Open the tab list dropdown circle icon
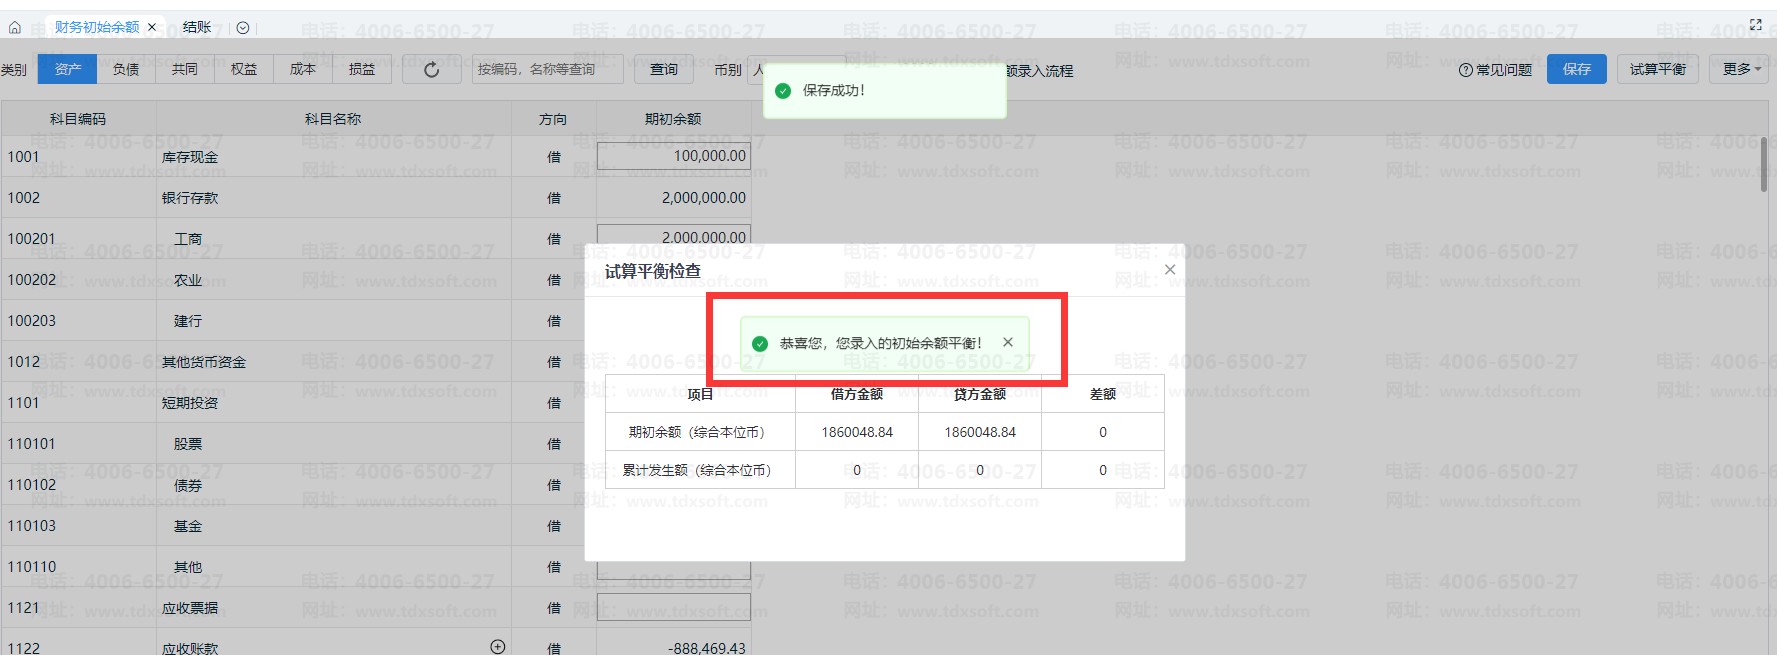 [243, 28]
